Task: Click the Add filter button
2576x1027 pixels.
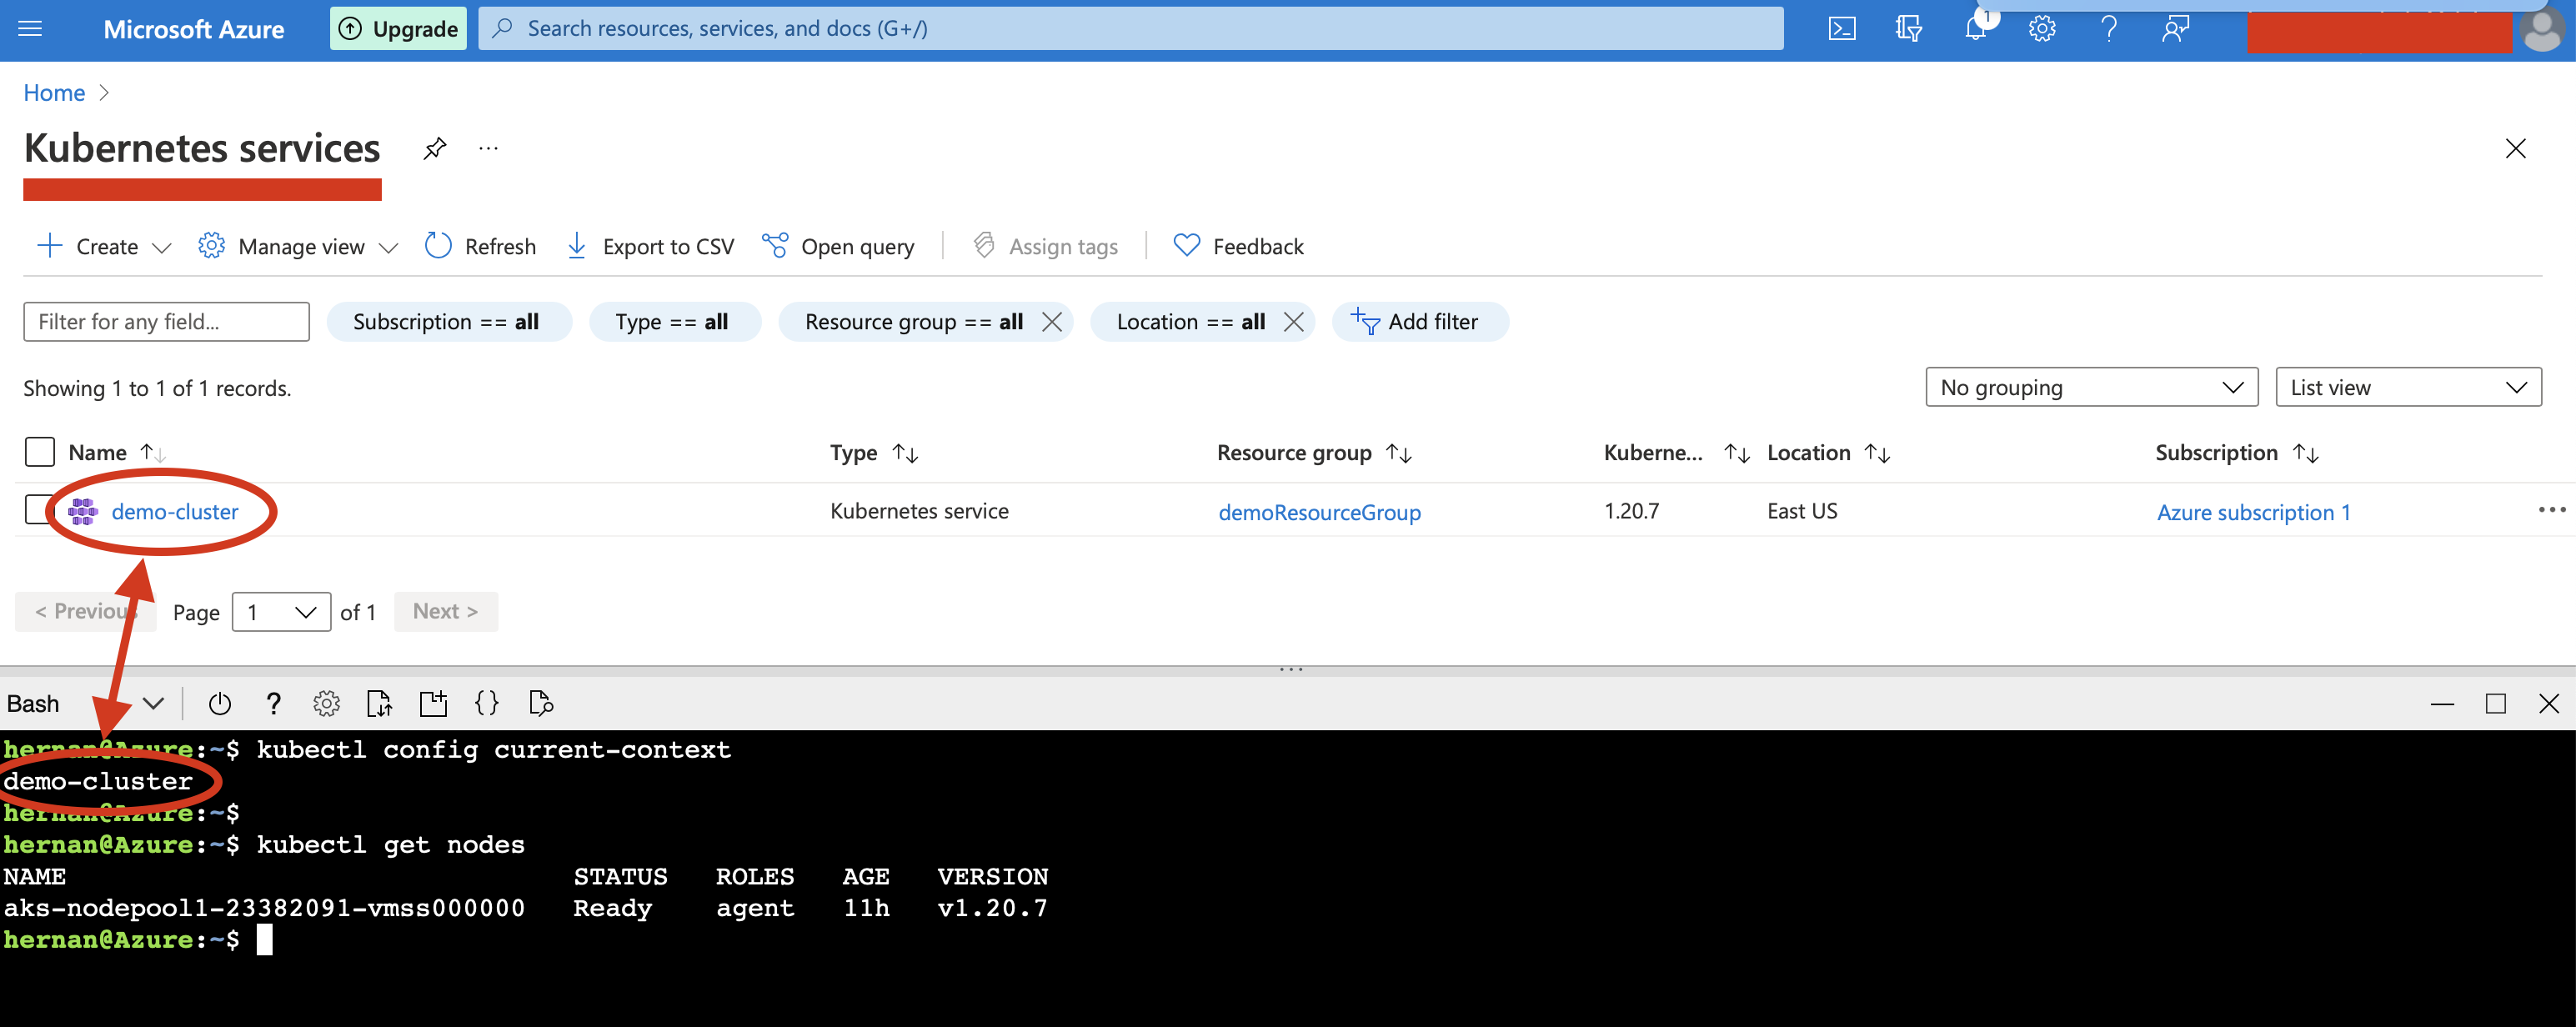Action: (1419, 322)
